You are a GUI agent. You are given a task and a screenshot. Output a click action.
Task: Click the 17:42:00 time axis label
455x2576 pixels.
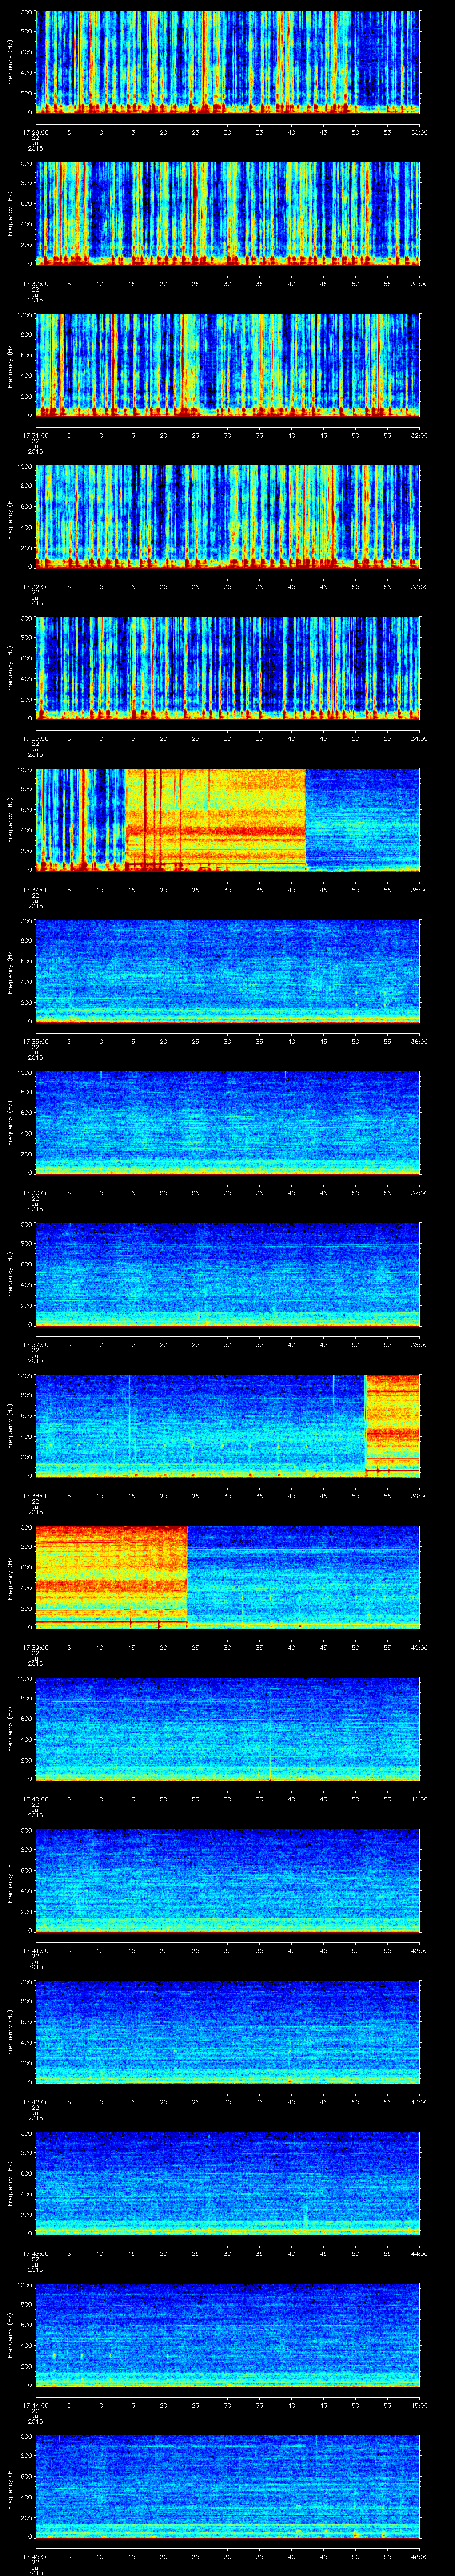coord(35,2101)
